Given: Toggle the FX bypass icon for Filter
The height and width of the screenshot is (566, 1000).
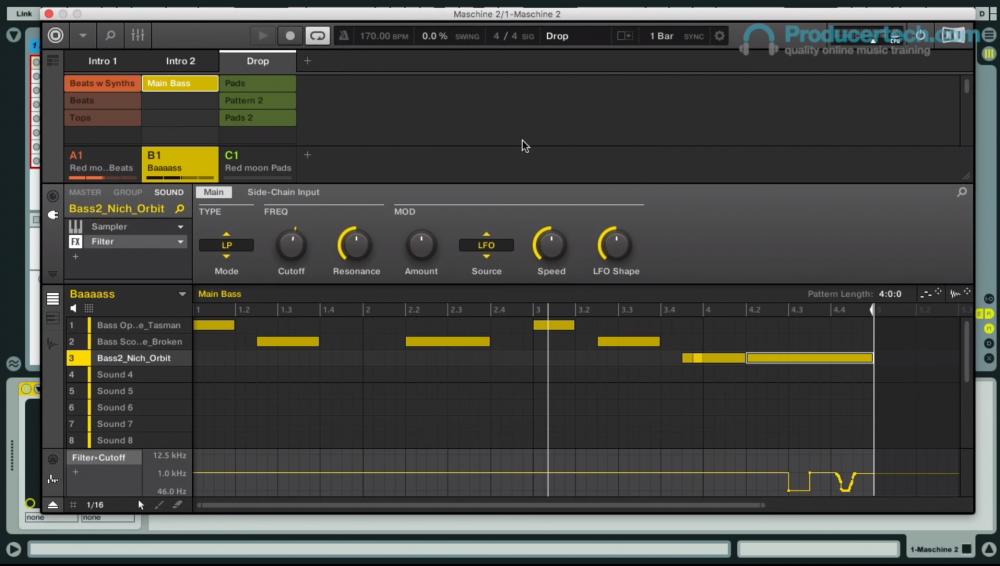Looking at the screenshot, I should (75, 242).
